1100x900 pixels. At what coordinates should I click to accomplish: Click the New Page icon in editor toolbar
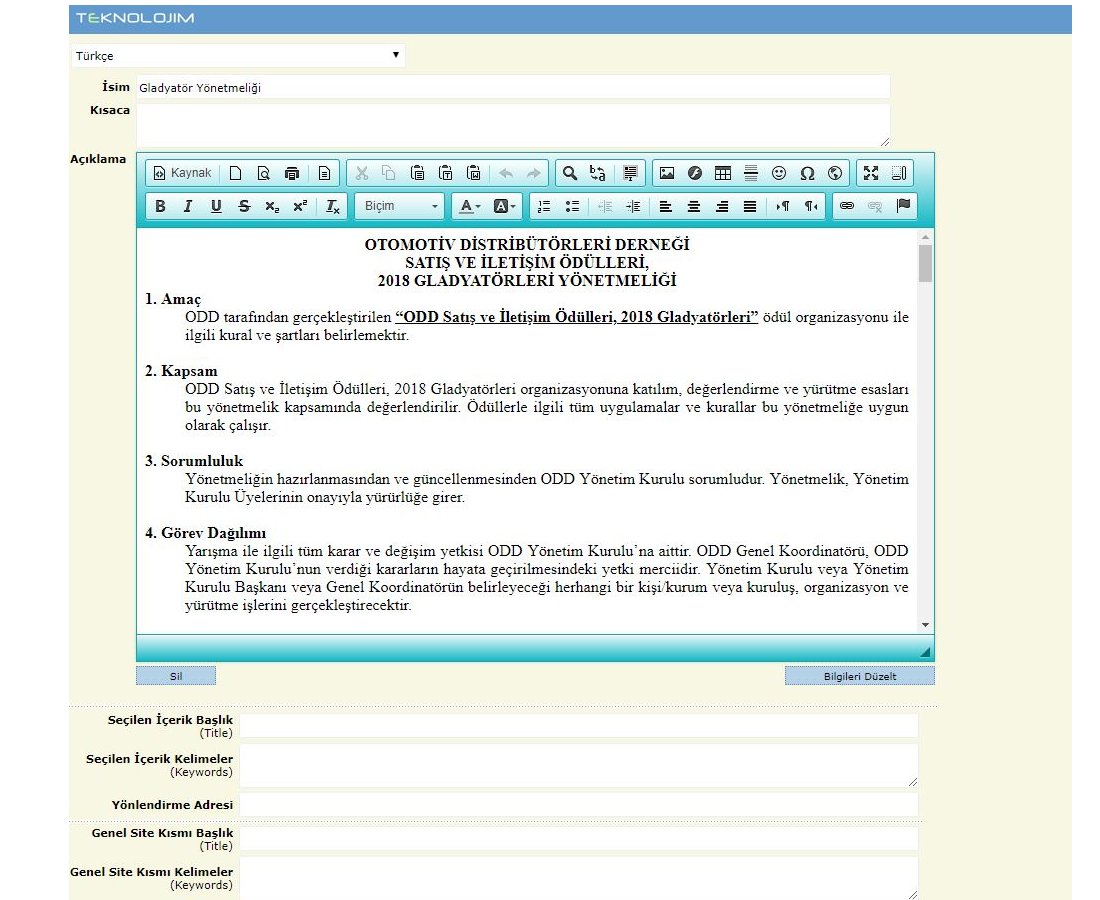236,173
